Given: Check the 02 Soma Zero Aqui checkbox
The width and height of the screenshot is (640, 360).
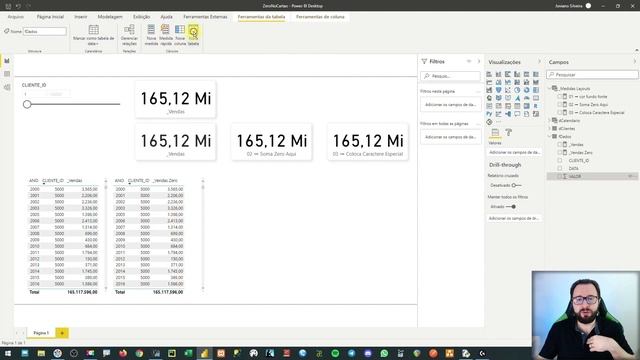Looking at the screenshot, I should coord(560,104).
